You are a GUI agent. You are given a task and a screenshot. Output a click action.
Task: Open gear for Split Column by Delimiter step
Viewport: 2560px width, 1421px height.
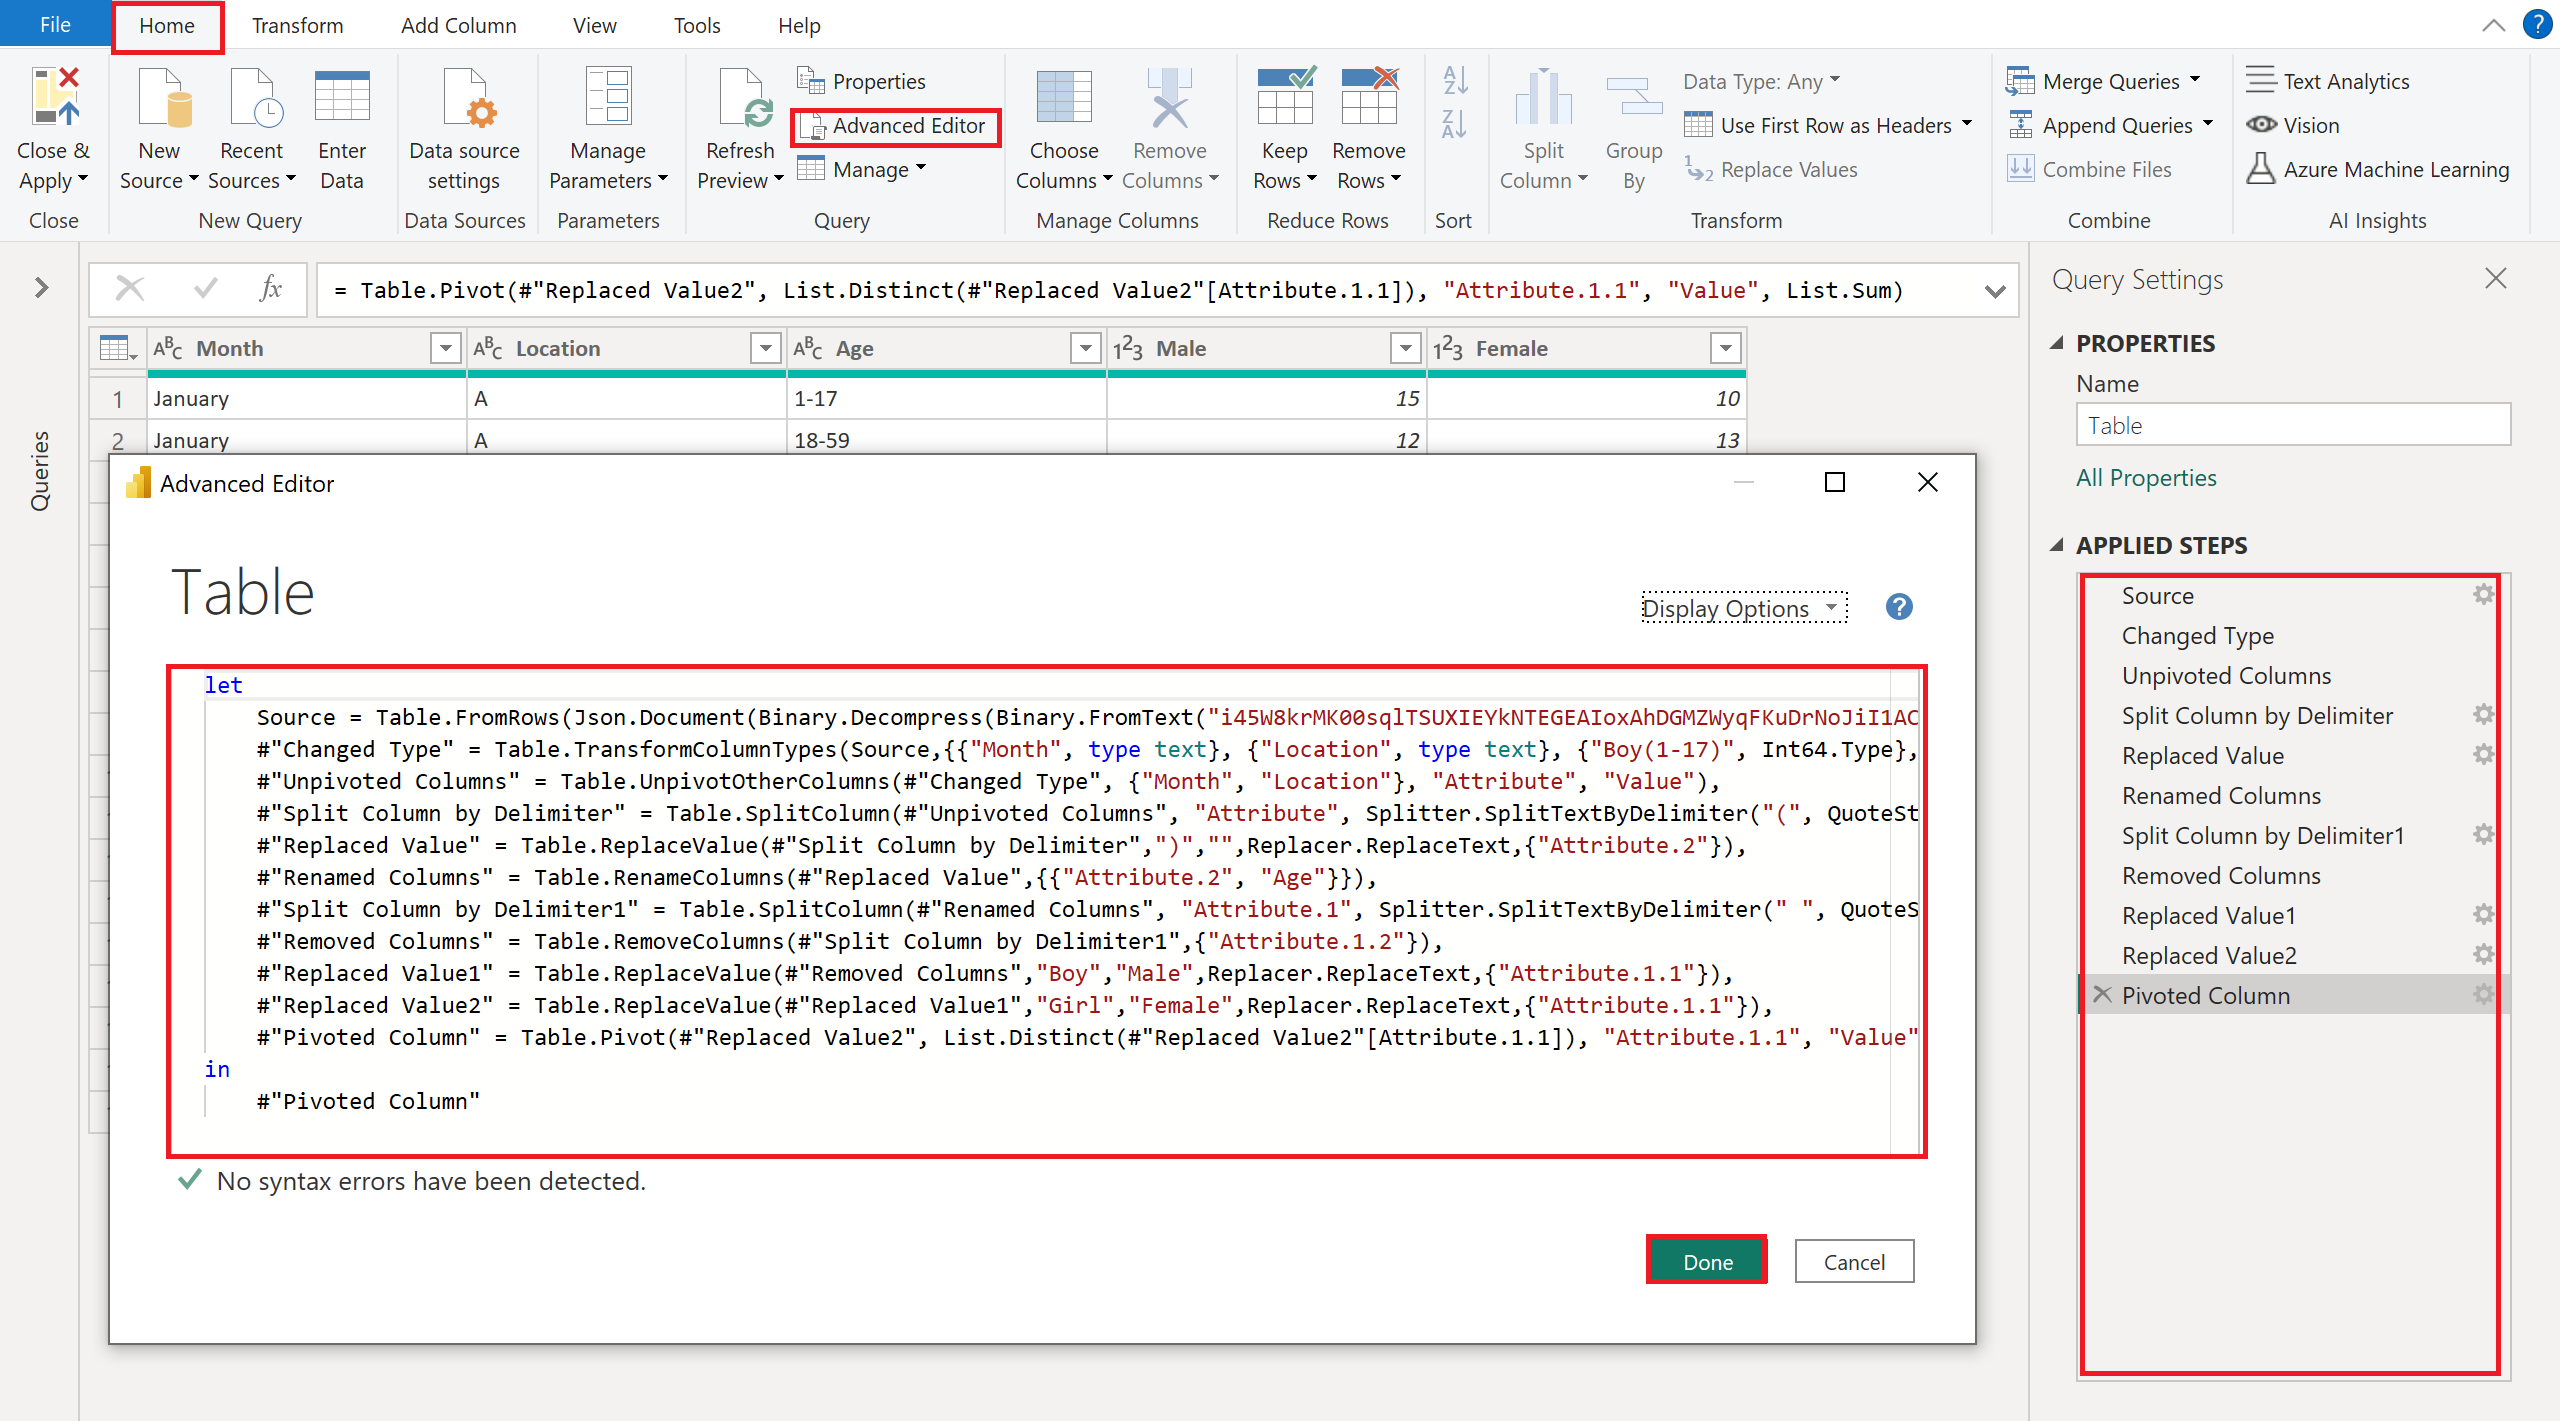[x=2483, y=715]
